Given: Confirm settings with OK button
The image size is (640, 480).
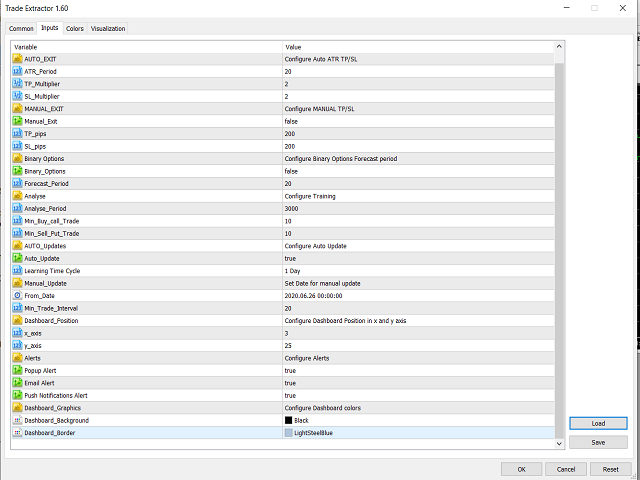Looking at the screenshot, I should click(522, 469).
